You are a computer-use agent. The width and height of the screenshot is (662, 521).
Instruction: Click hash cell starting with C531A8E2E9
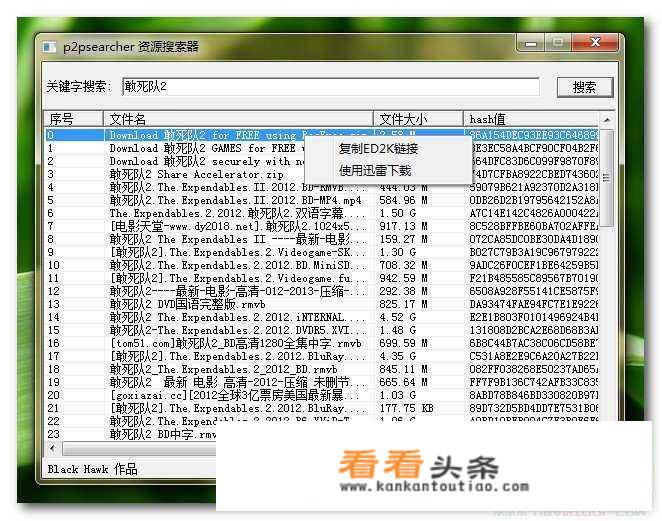tap(534, 356)
